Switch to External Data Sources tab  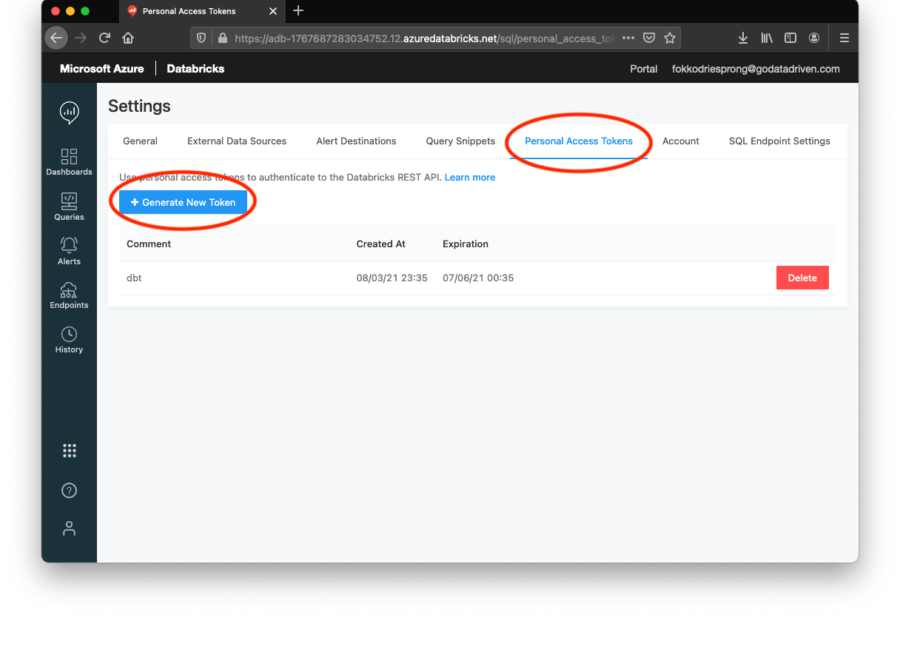tap(236, 141)
